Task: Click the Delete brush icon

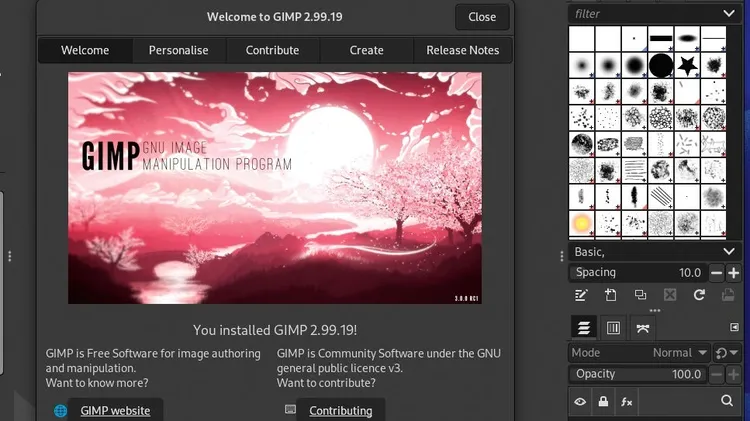Action: click(x=670, y=295)
